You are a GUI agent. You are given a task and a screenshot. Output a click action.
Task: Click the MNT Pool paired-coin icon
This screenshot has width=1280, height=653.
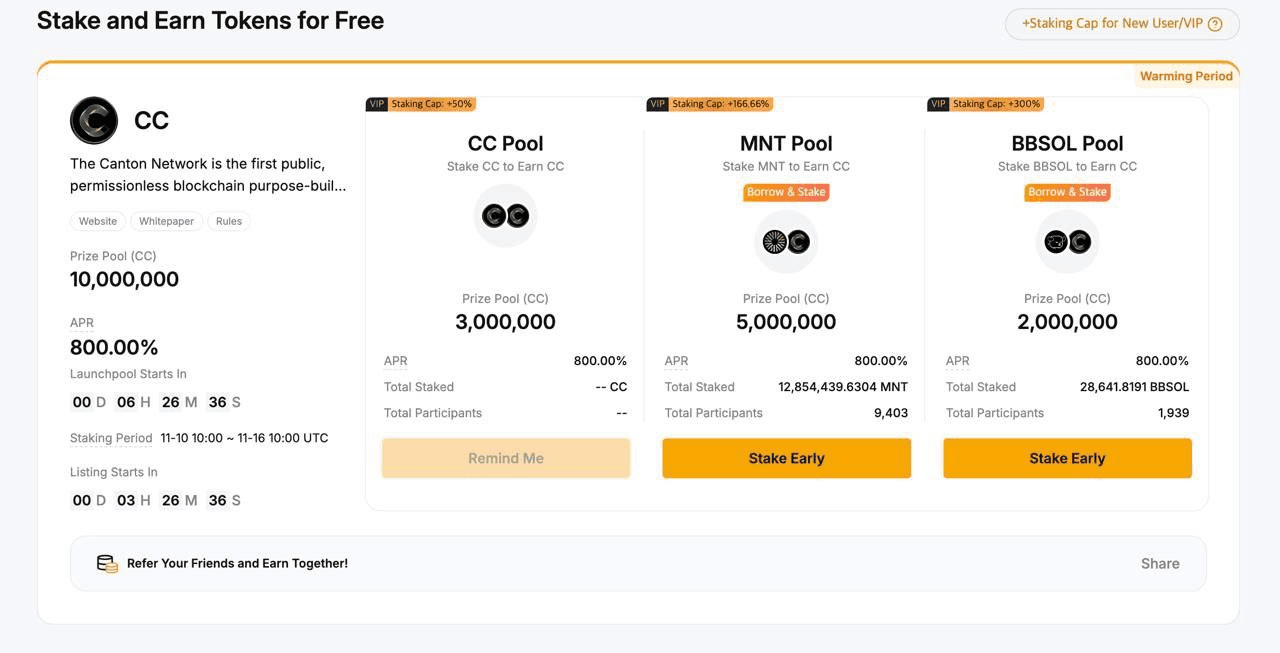[786, 241]
